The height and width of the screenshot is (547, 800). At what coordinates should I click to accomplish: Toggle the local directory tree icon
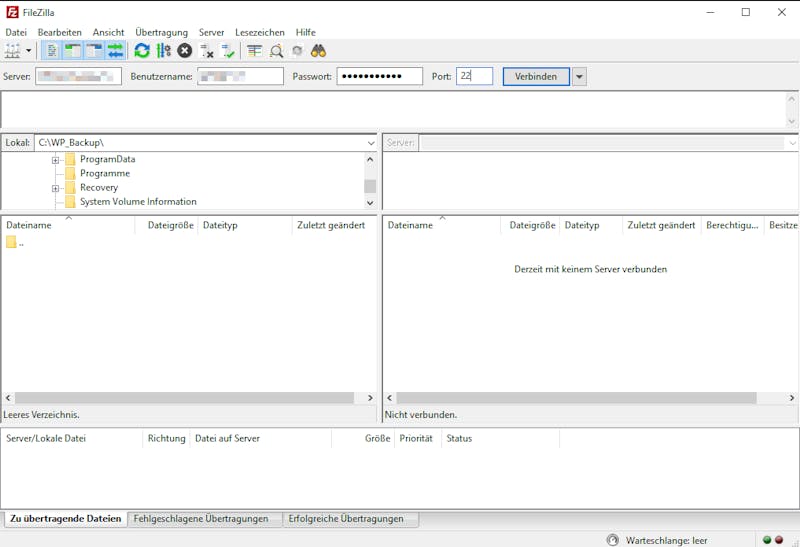point(73,51)
